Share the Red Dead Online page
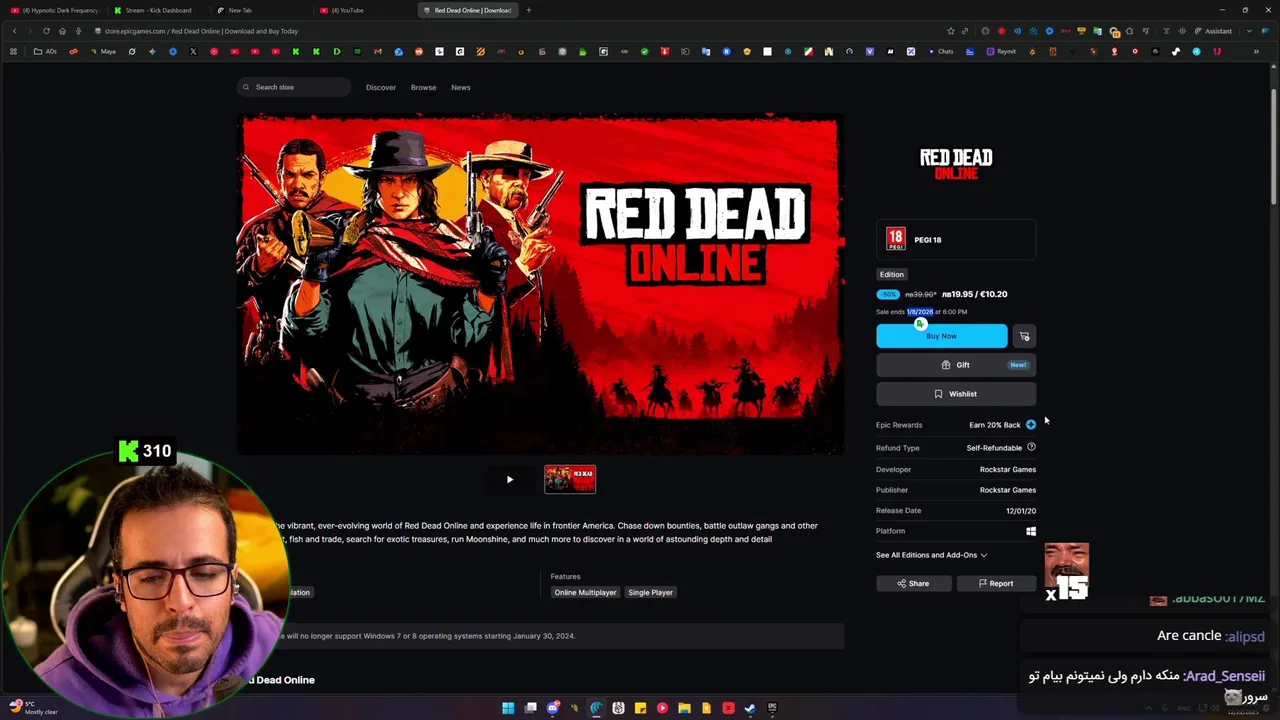 point(913,583)
